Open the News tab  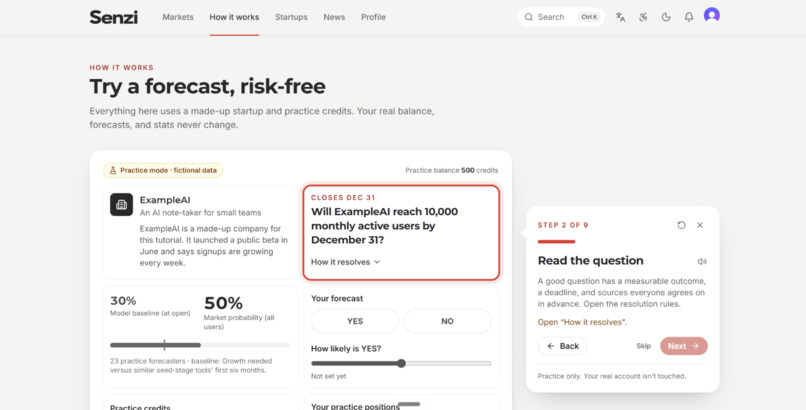(334, 17)
